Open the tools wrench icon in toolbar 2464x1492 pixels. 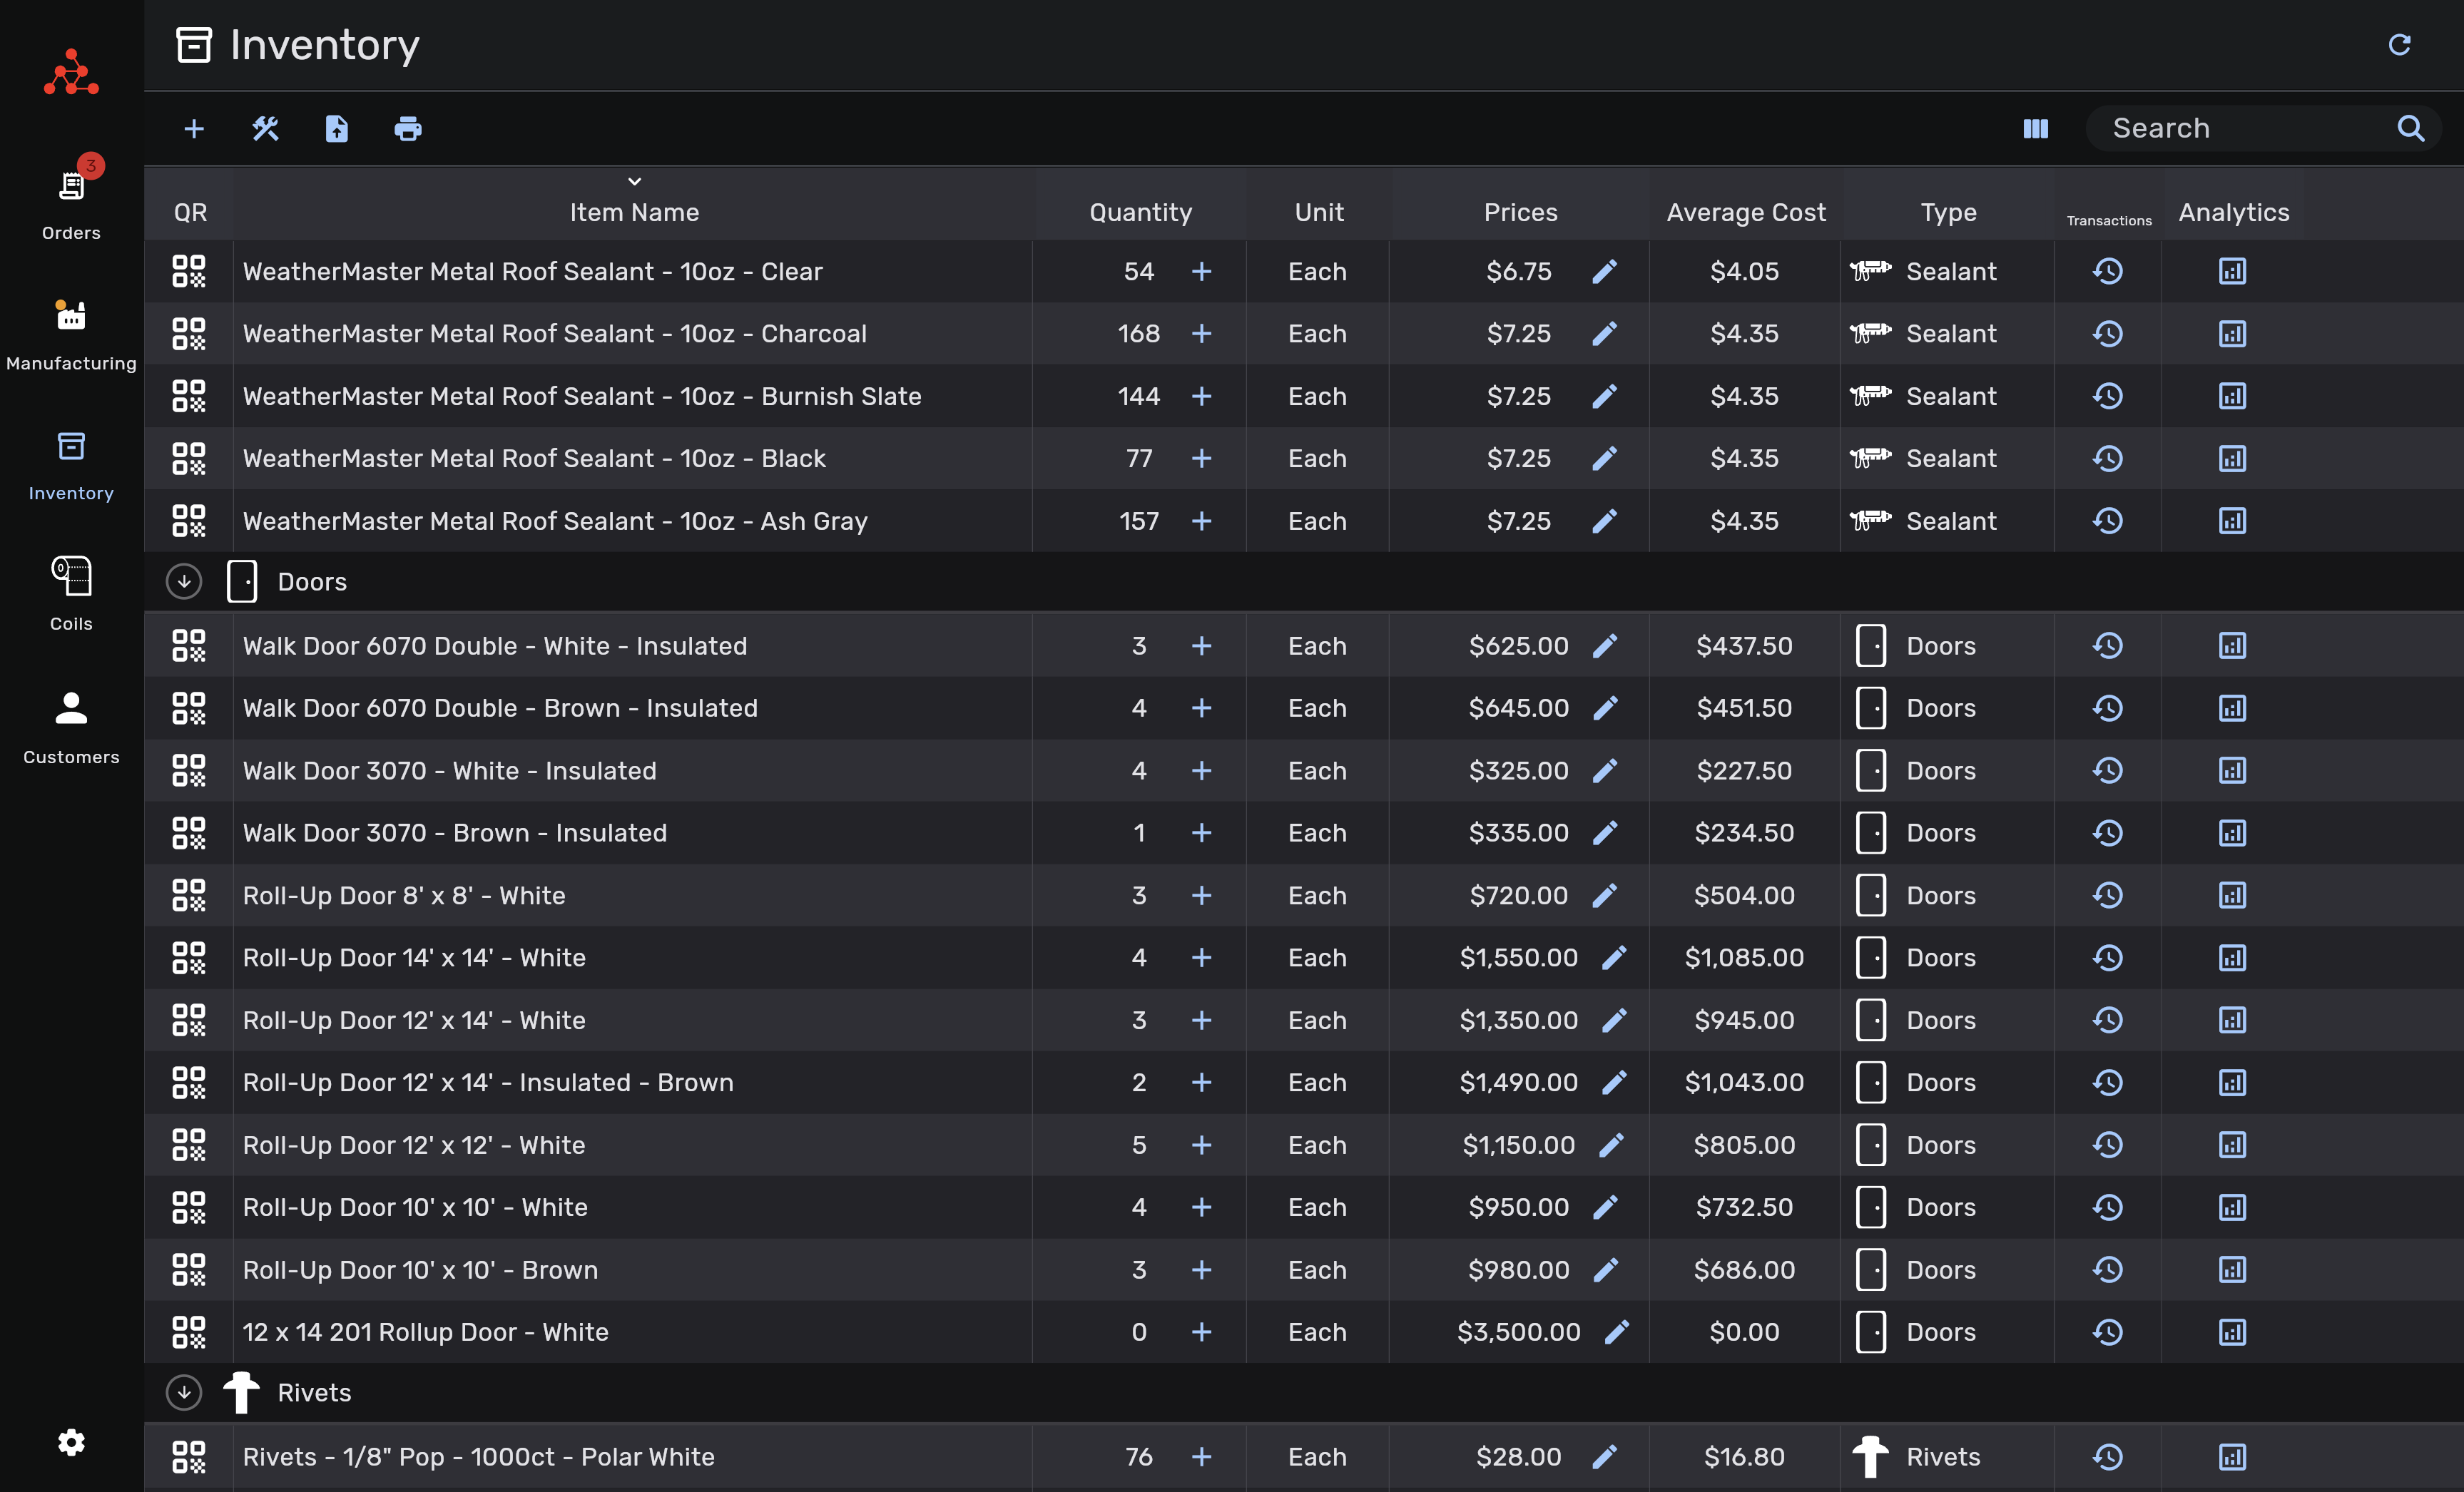tap(265, 129)
